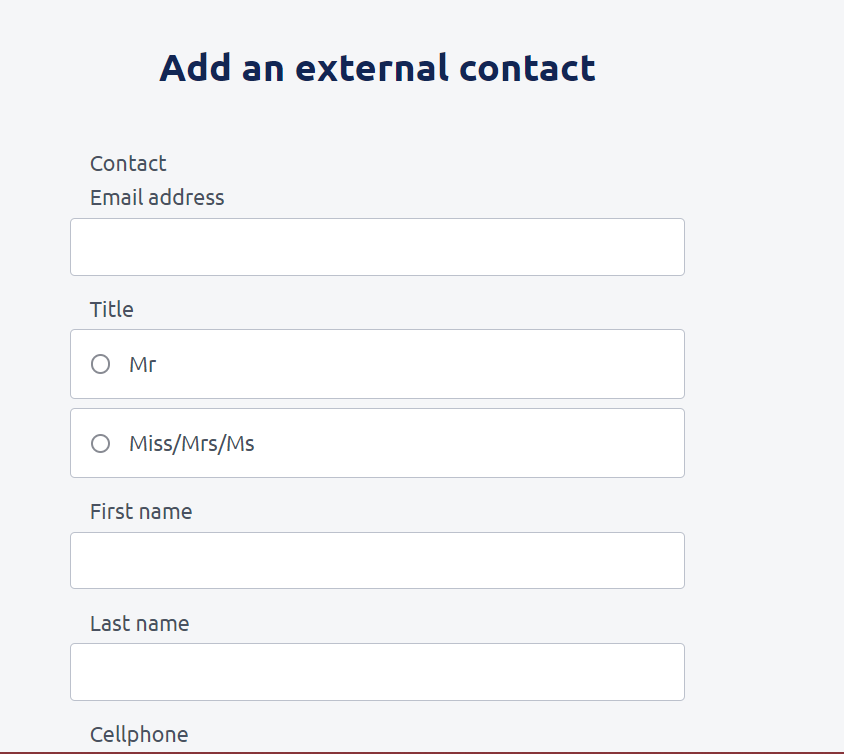Screen dimensions: 844x754
Task: Click the "Contact" section legend
Action: point(128,163)
